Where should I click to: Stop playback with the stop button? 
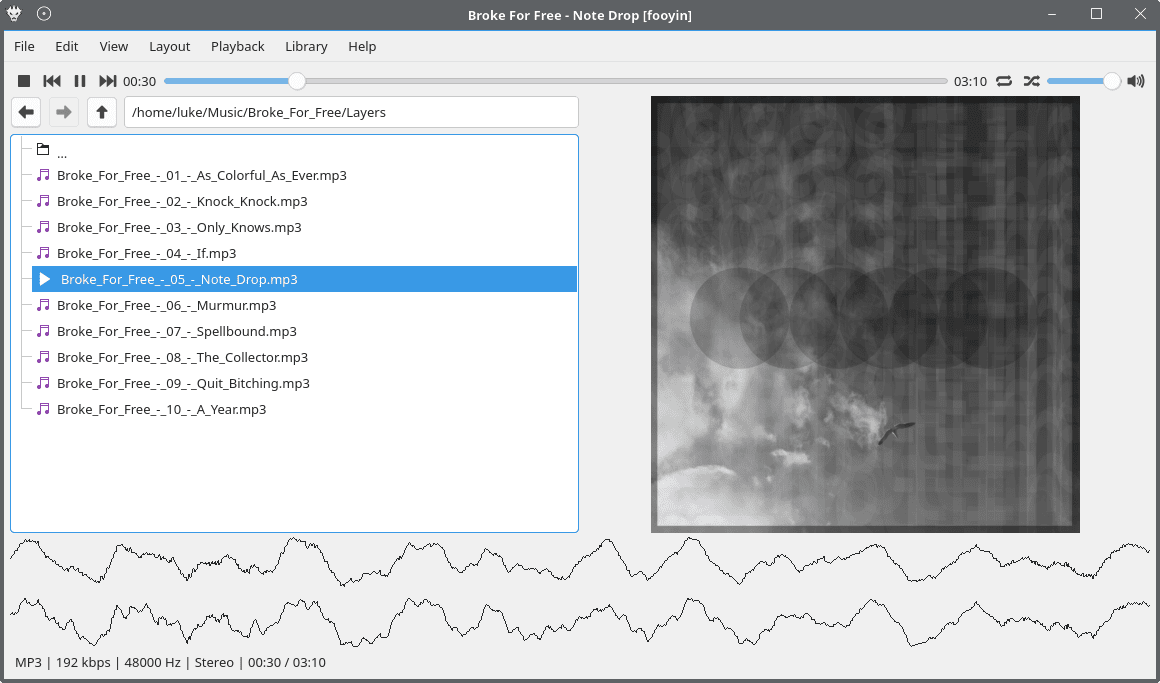pos(24,81)
